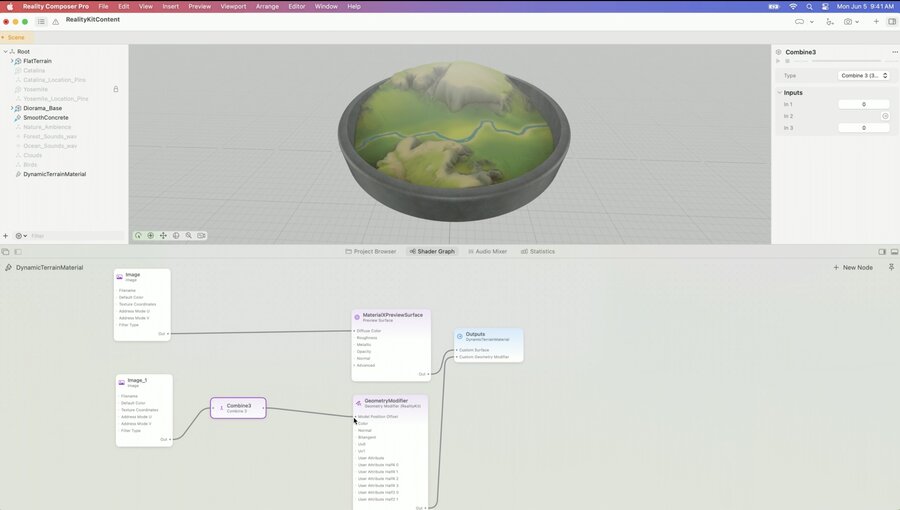Select SmoothConcrete material in hierarchy

click(45, 118)
